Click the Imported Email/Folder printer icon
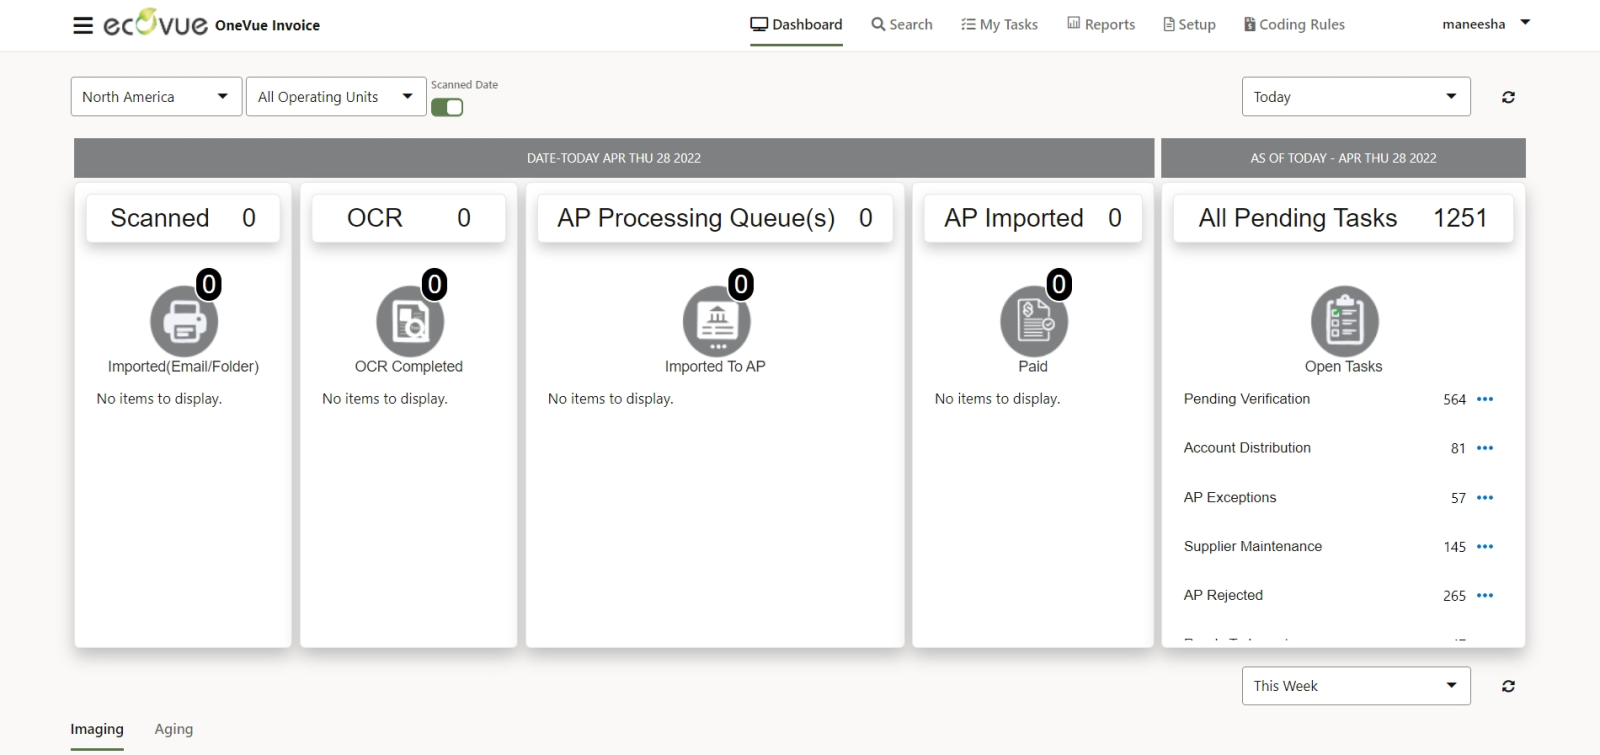 coord(184,321)
